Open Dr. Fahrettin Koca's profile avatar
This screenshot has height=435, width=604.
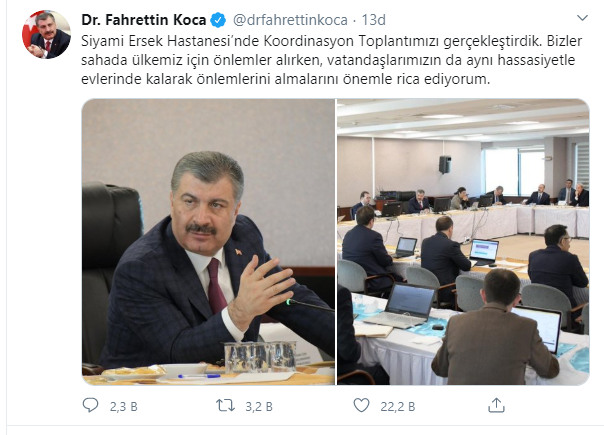click(46, 34)
